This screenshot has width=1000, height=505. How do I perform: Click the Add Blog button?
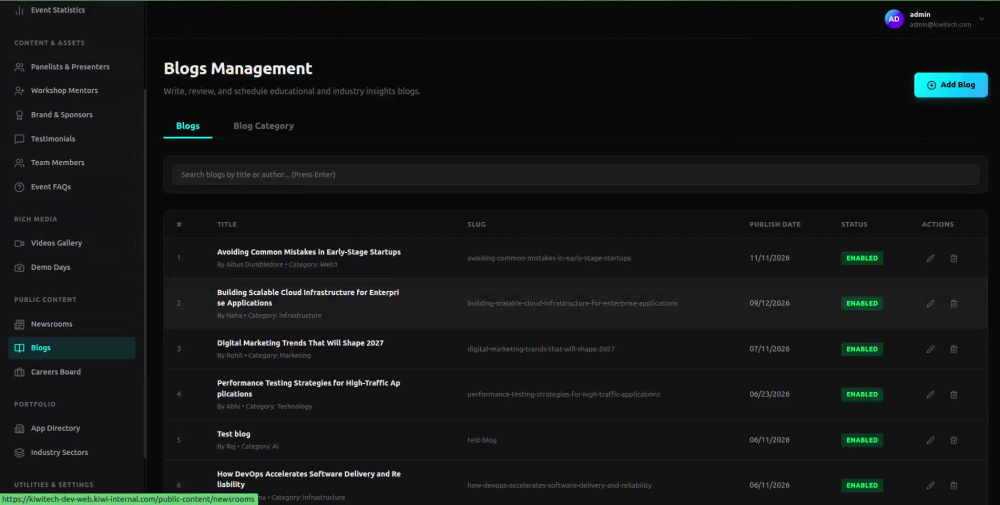pyautogui.click(x=950, y=85)
